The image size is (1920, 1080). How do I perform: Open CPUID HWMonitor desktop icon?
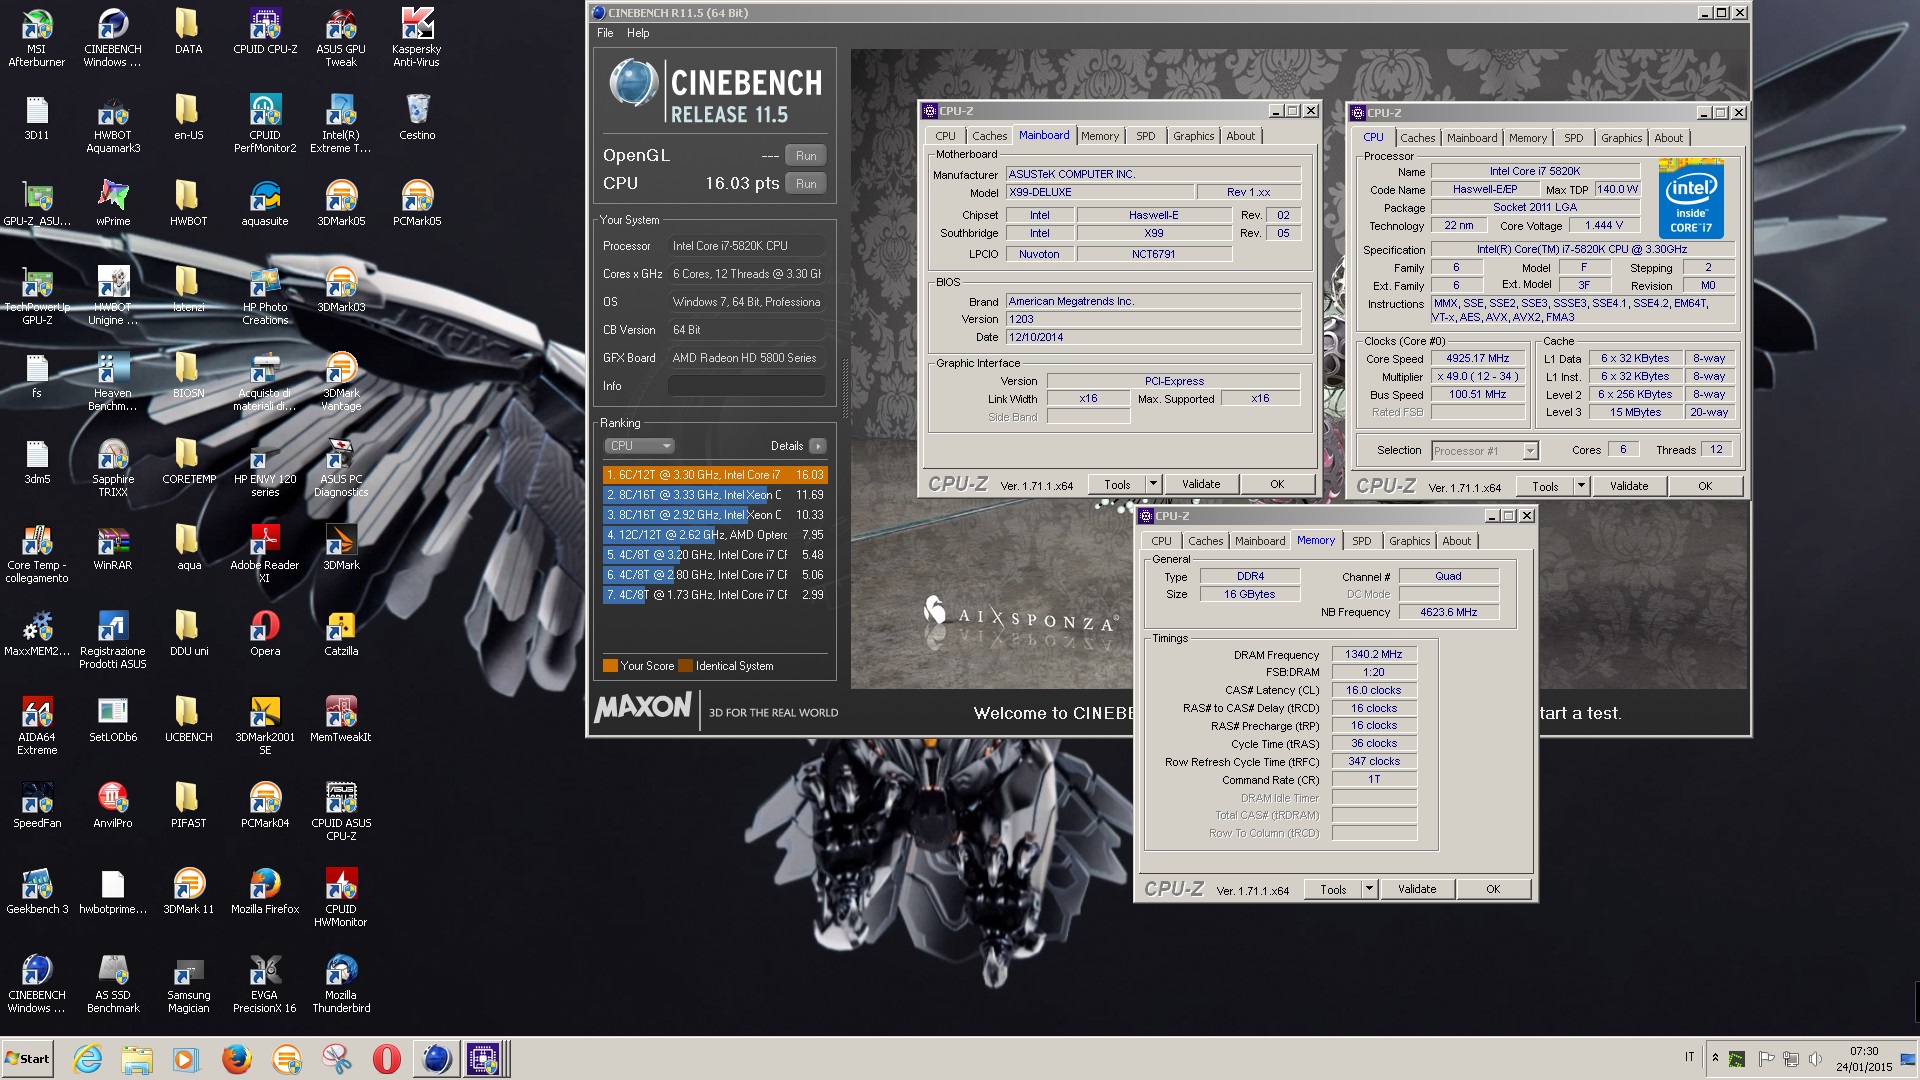coord(341,898)
